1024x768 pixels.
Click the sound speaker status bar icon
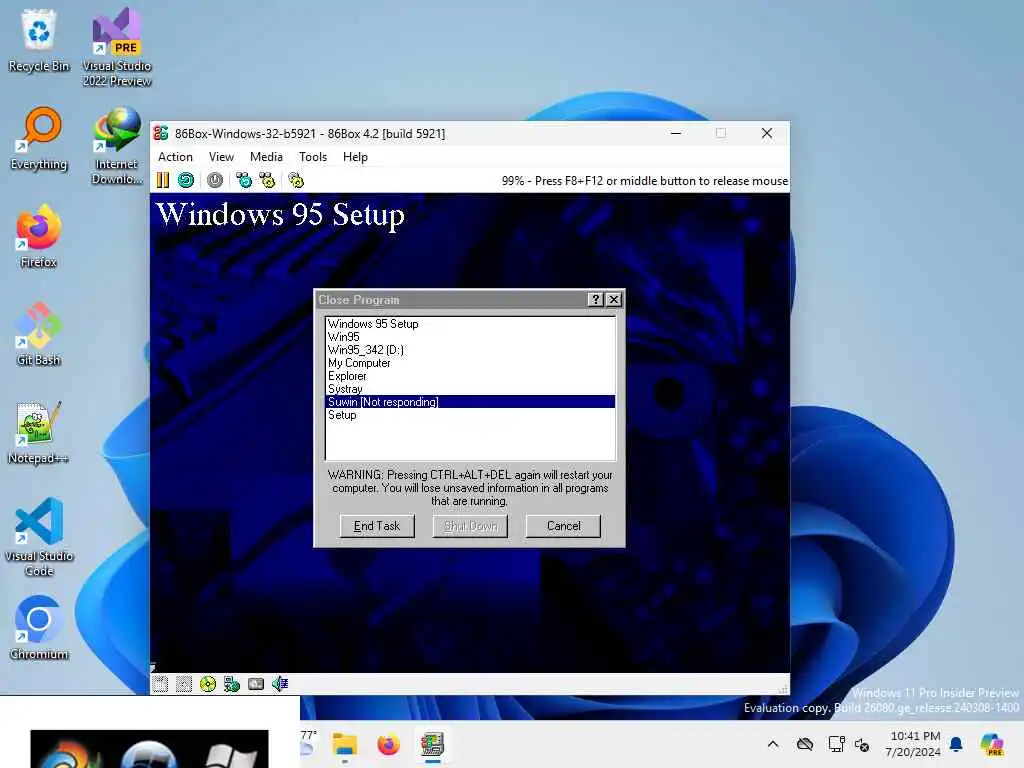pyautogui.click(x=280, y=684)
